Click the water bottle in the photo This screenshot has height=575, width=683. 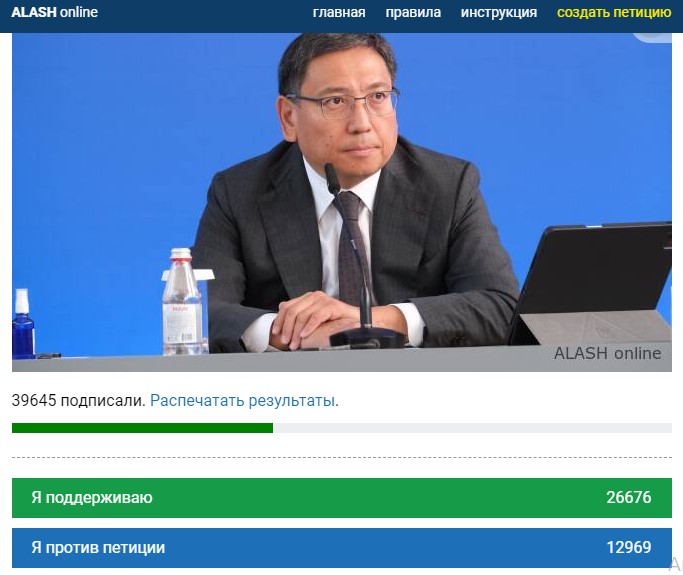[x=183, y=301]
